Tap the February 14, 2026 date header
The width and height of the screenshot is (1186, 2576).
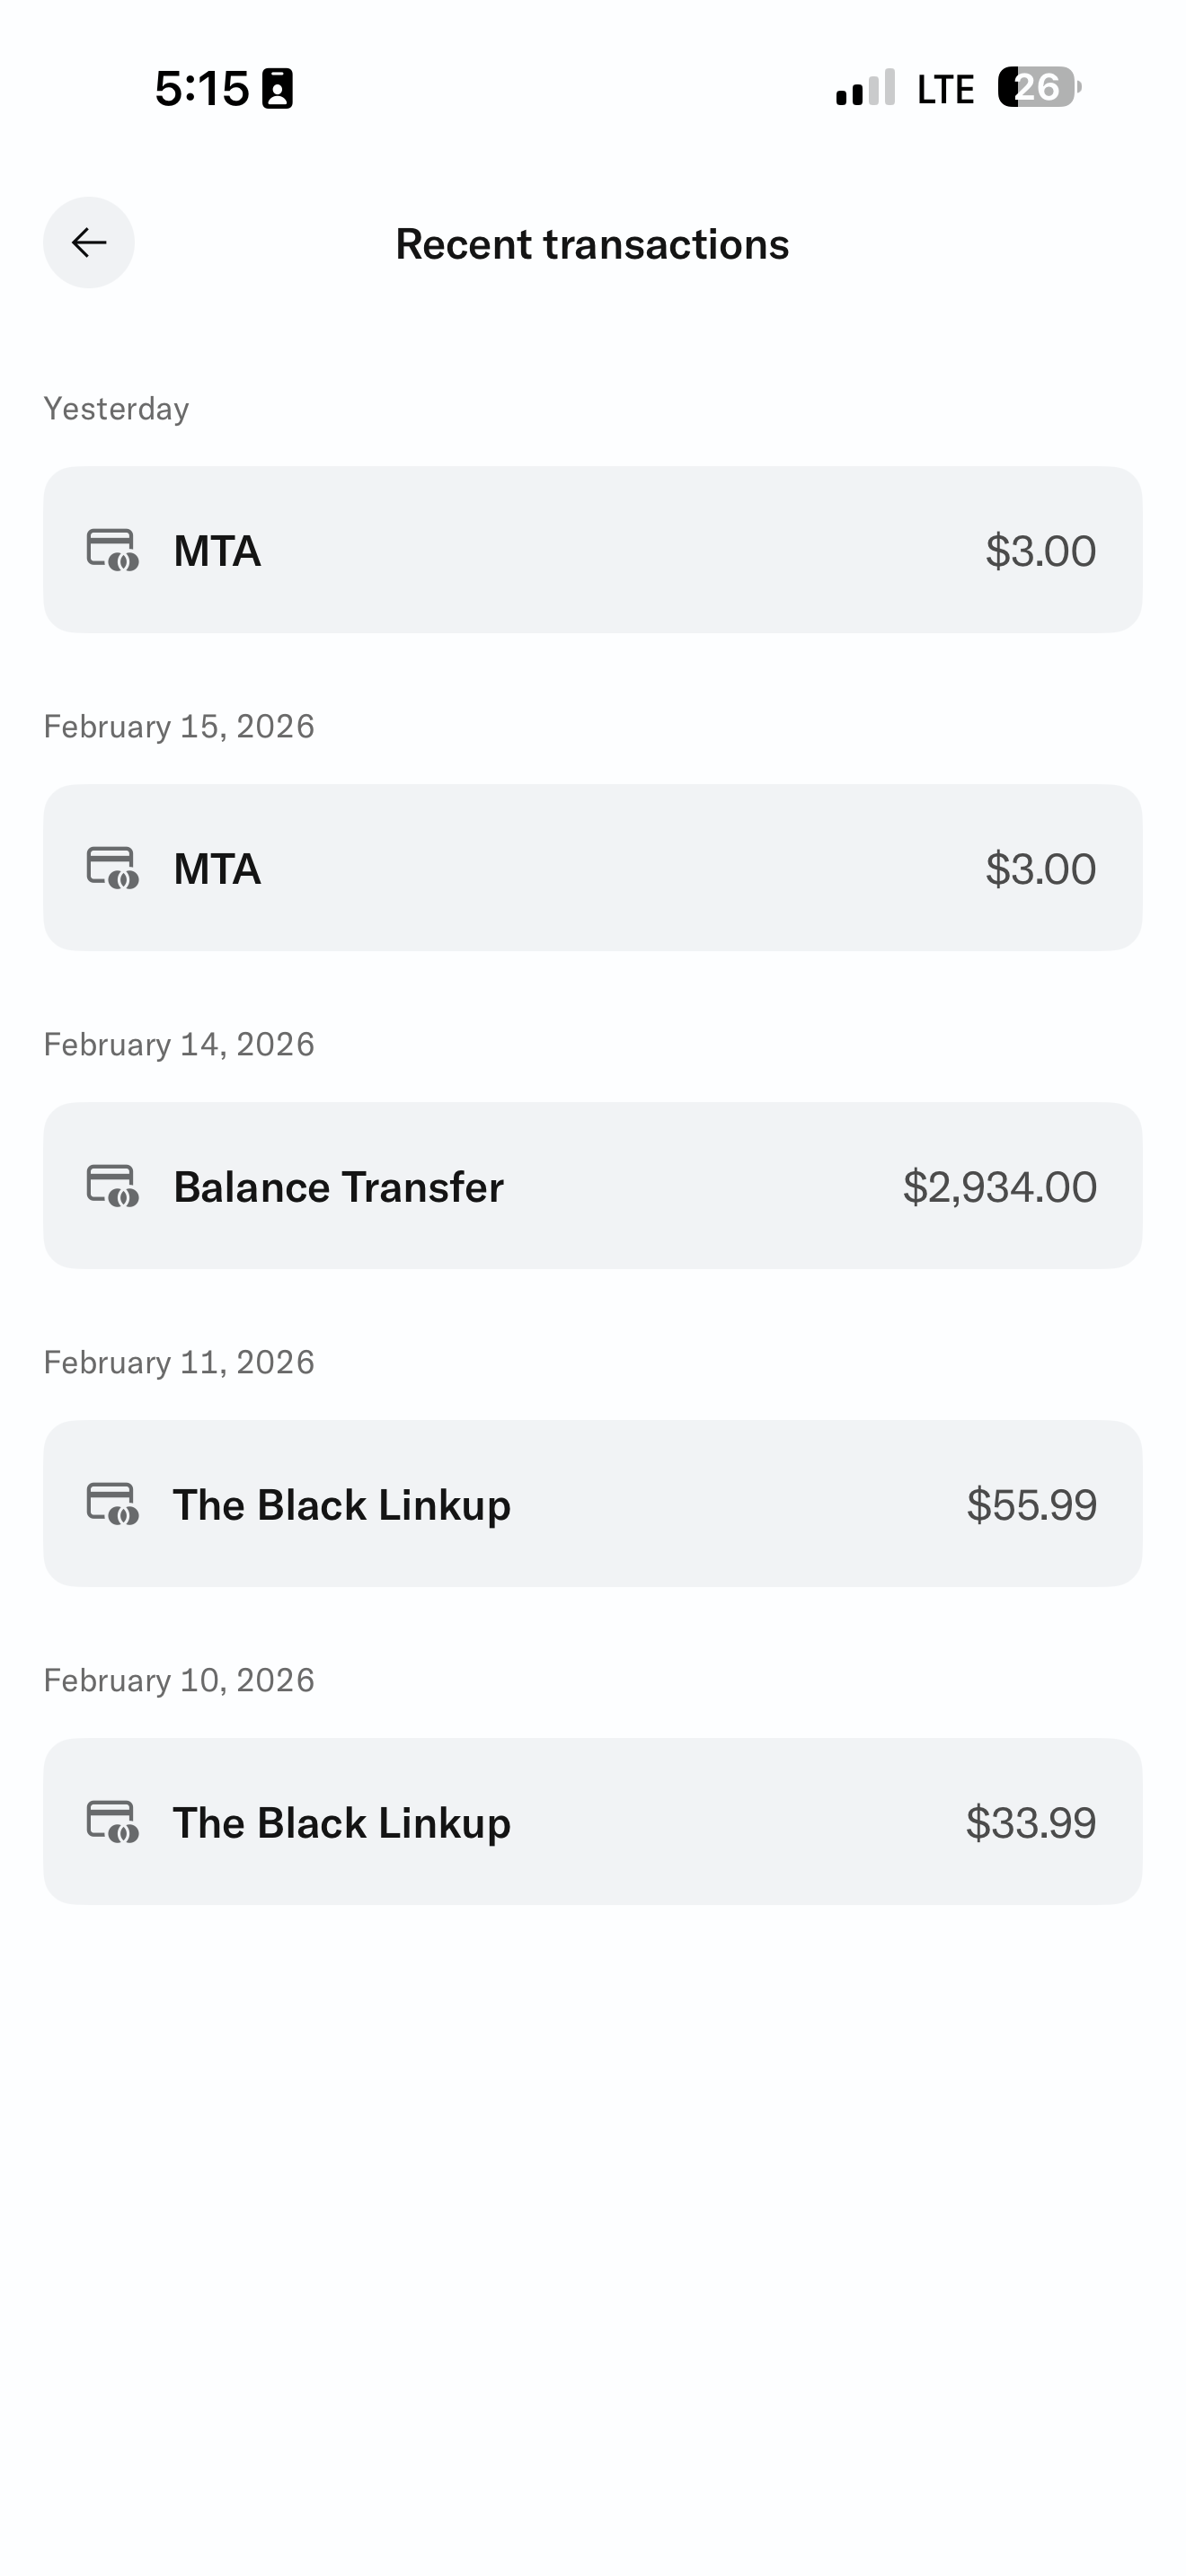pos(179,1045)
